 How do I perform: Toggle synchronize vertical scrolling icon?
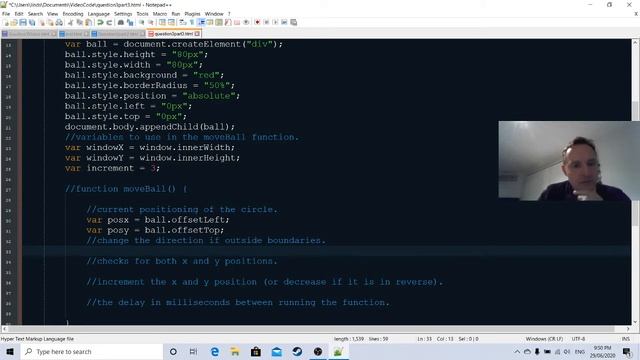(x=162, y=22)
